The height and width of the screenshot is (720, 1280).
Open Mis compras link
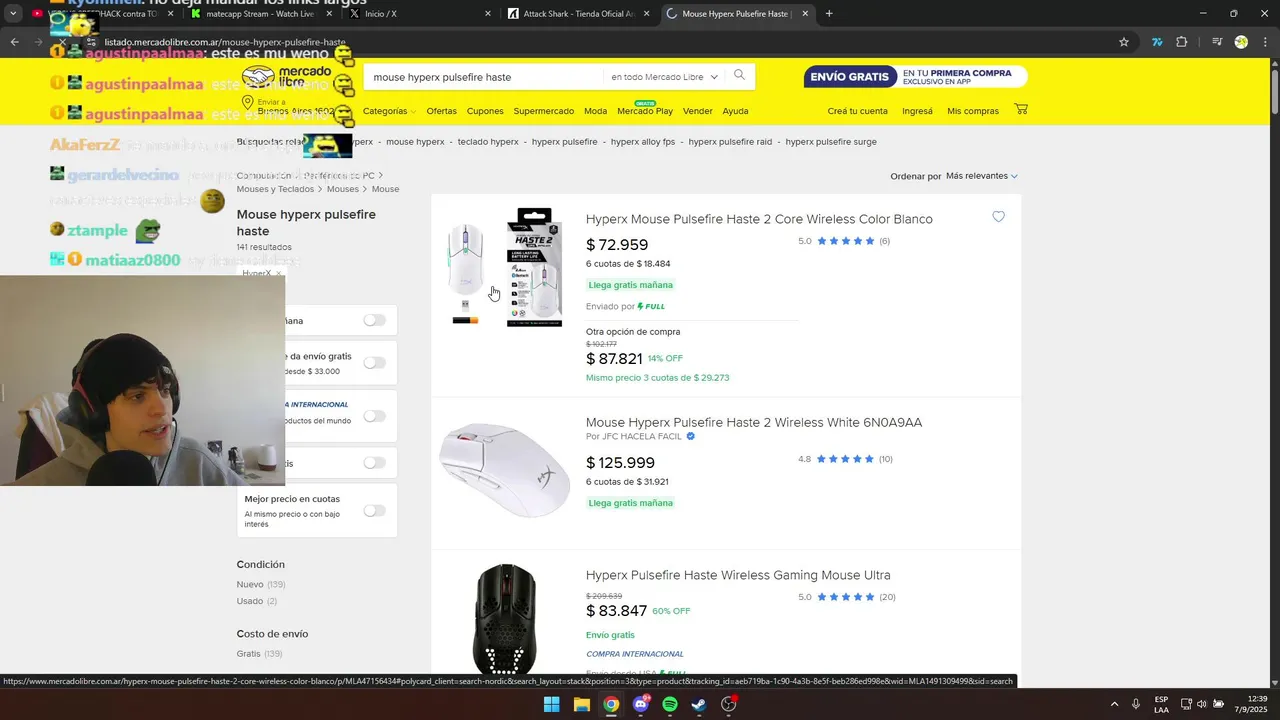tap(973, 111)
